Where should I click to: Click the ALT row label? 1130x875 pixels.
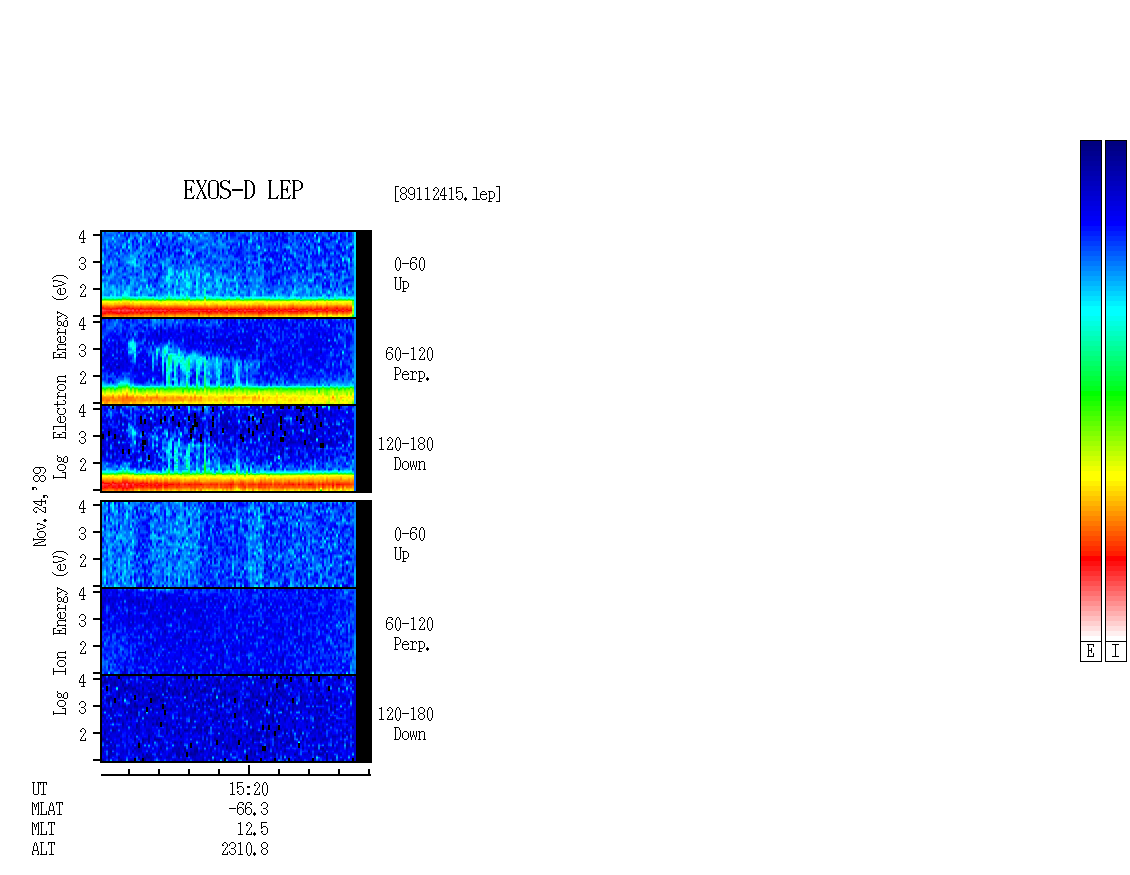(43, 850)
